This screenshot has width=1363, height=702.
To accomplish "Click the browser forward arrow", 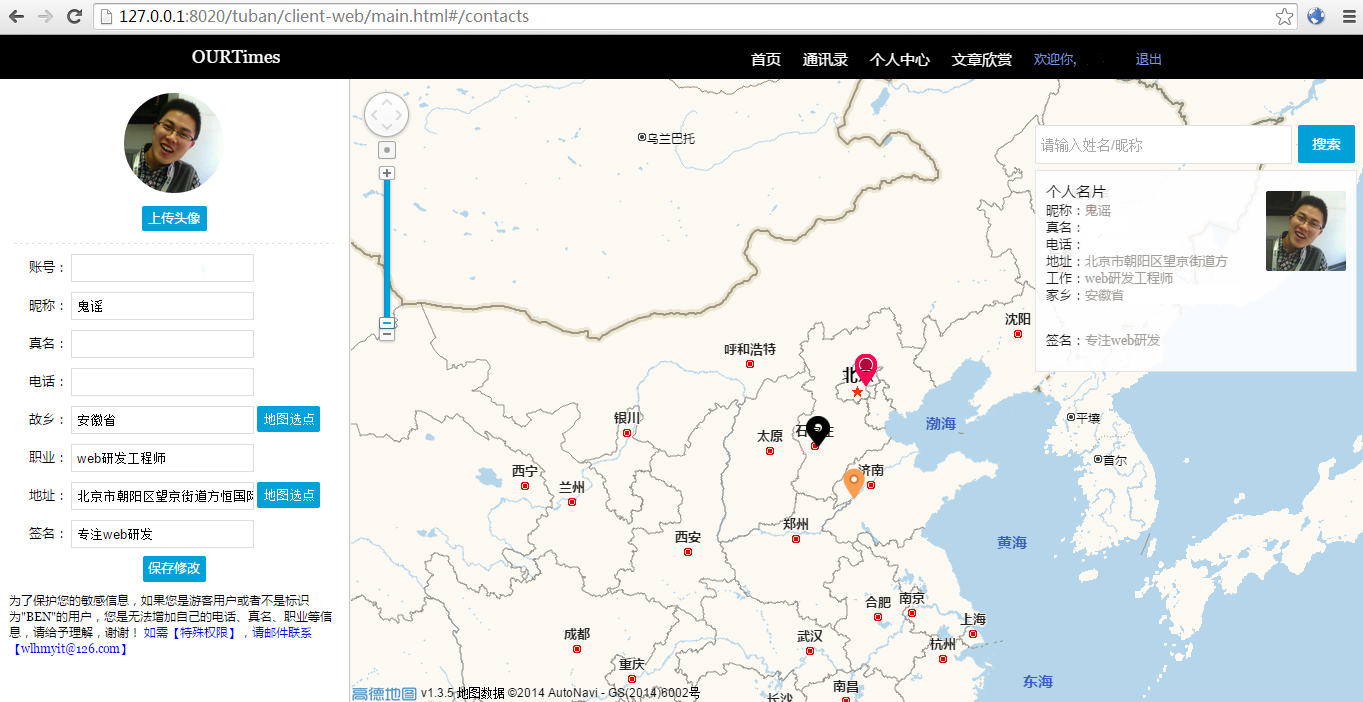I will coord(45,16).
